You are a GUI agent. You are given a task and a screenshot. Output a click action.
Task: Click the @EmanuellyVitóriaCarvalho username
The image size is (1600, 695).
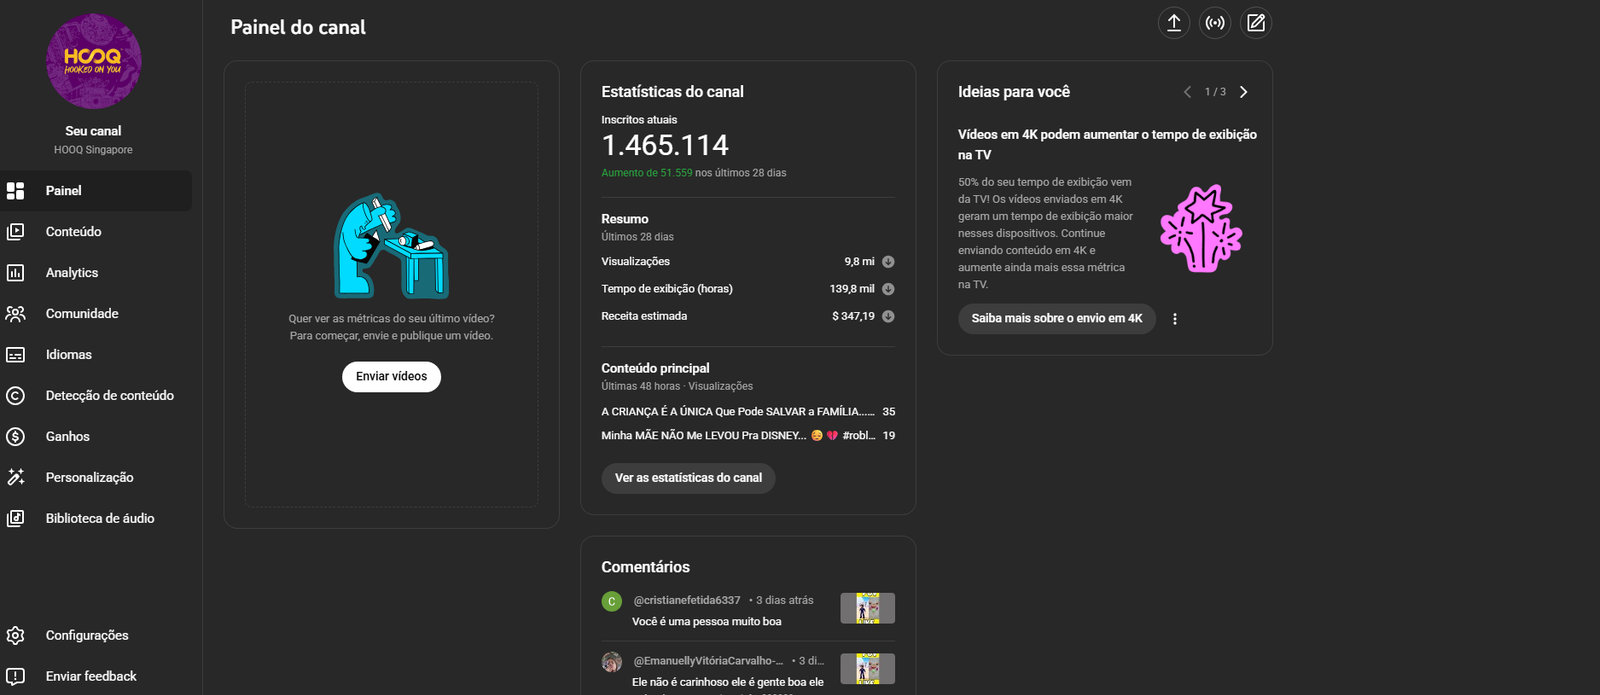pyautogui.click(x=708, y=661)
